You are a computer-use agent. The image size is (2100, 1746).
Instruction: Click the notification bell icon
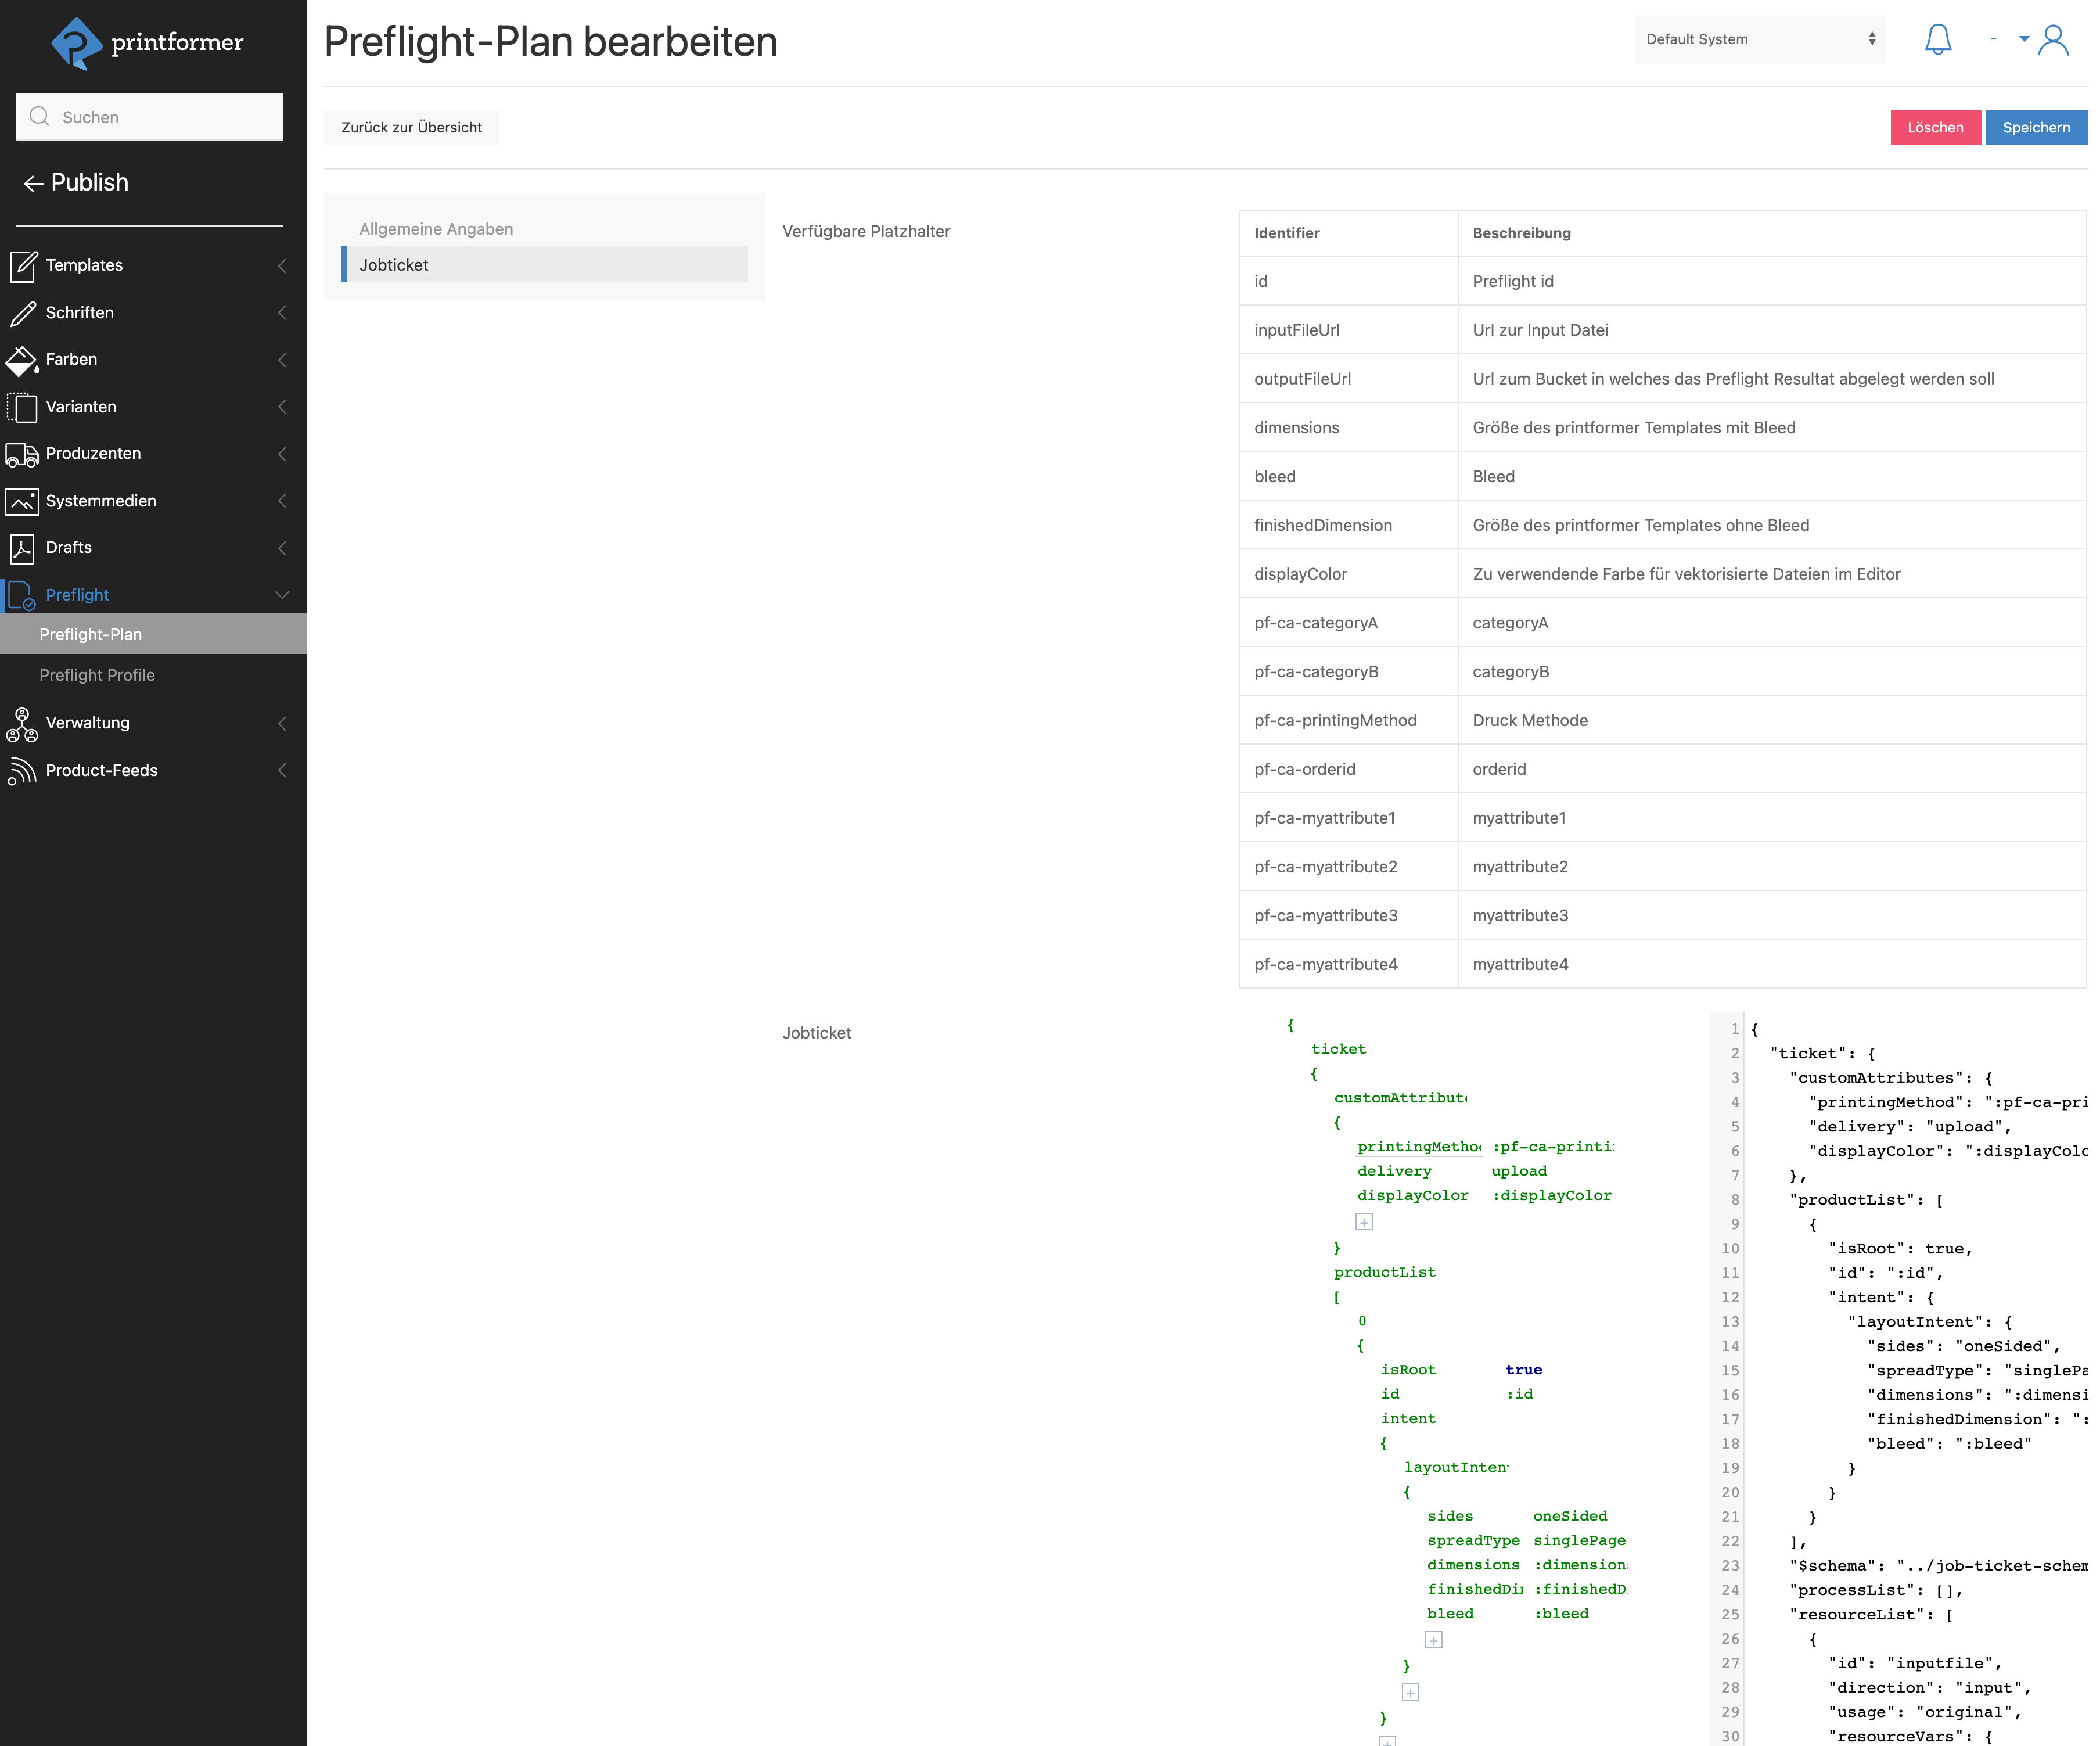1937,40
